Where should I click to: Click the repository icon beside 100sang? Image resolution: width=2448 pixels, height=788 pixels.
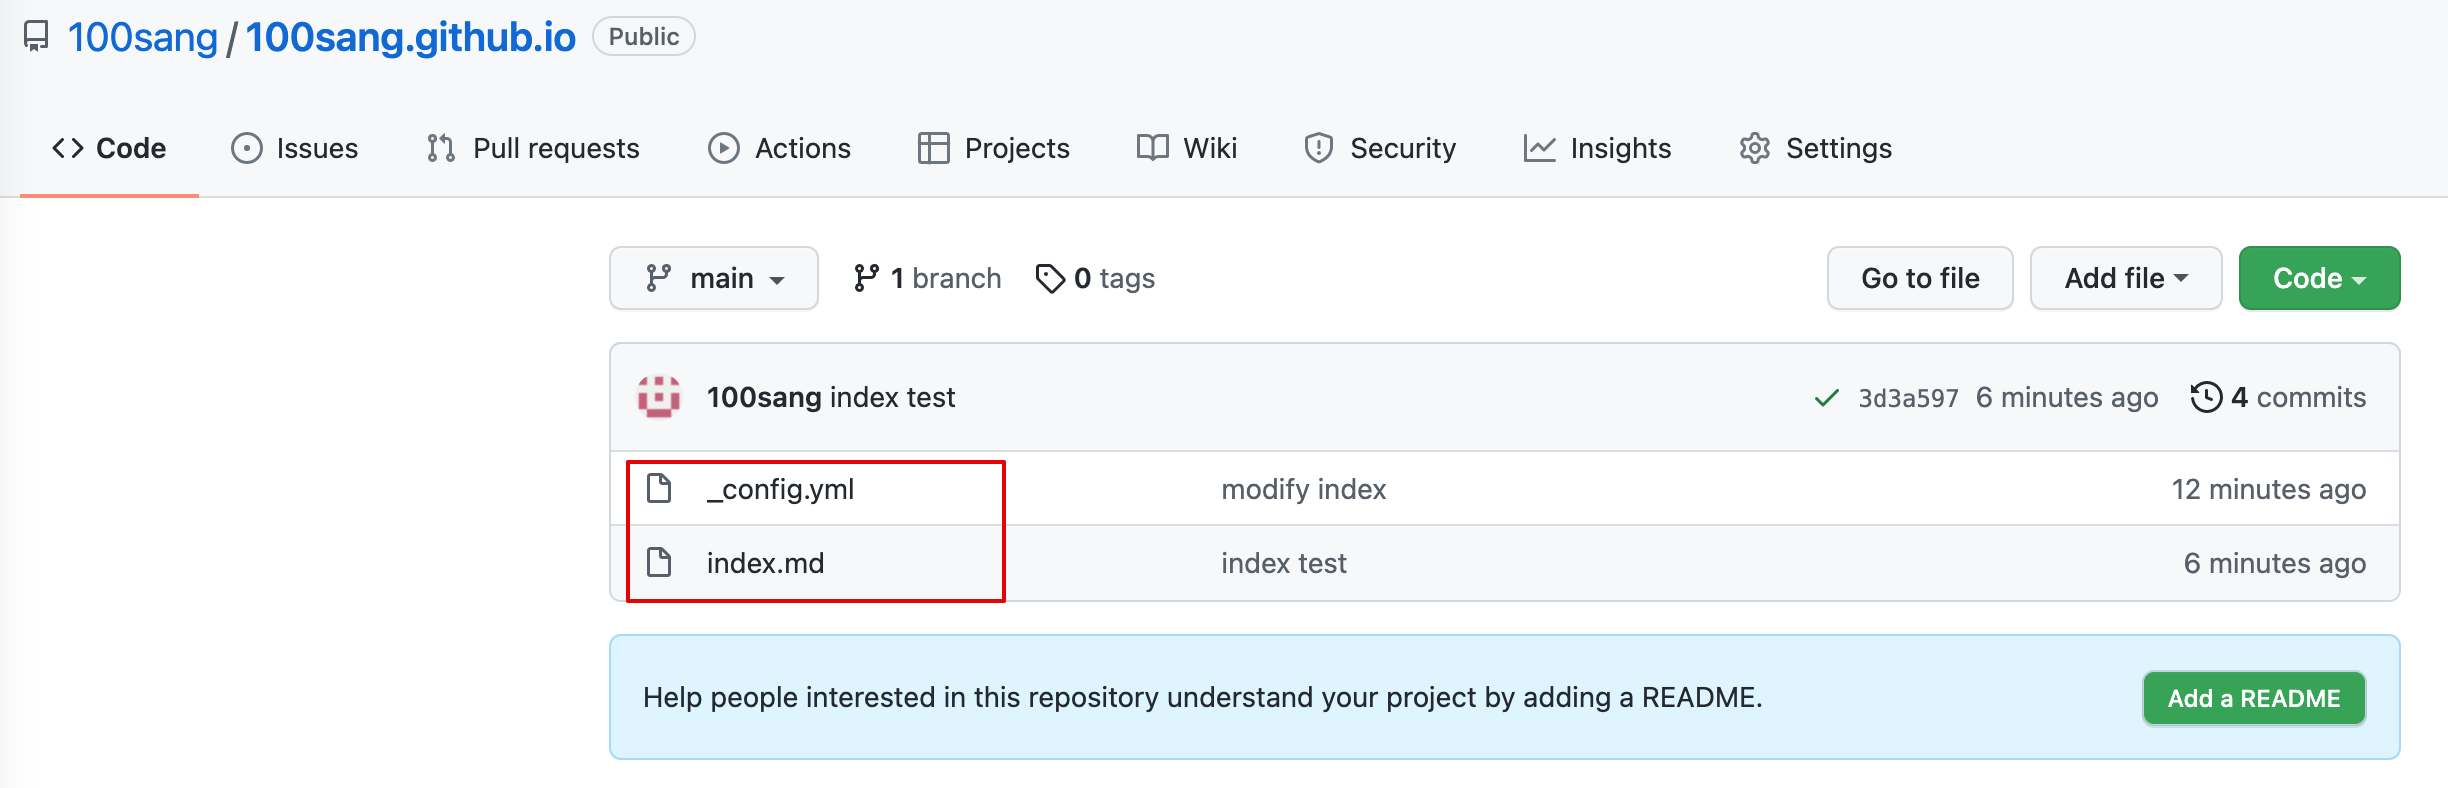36,37
